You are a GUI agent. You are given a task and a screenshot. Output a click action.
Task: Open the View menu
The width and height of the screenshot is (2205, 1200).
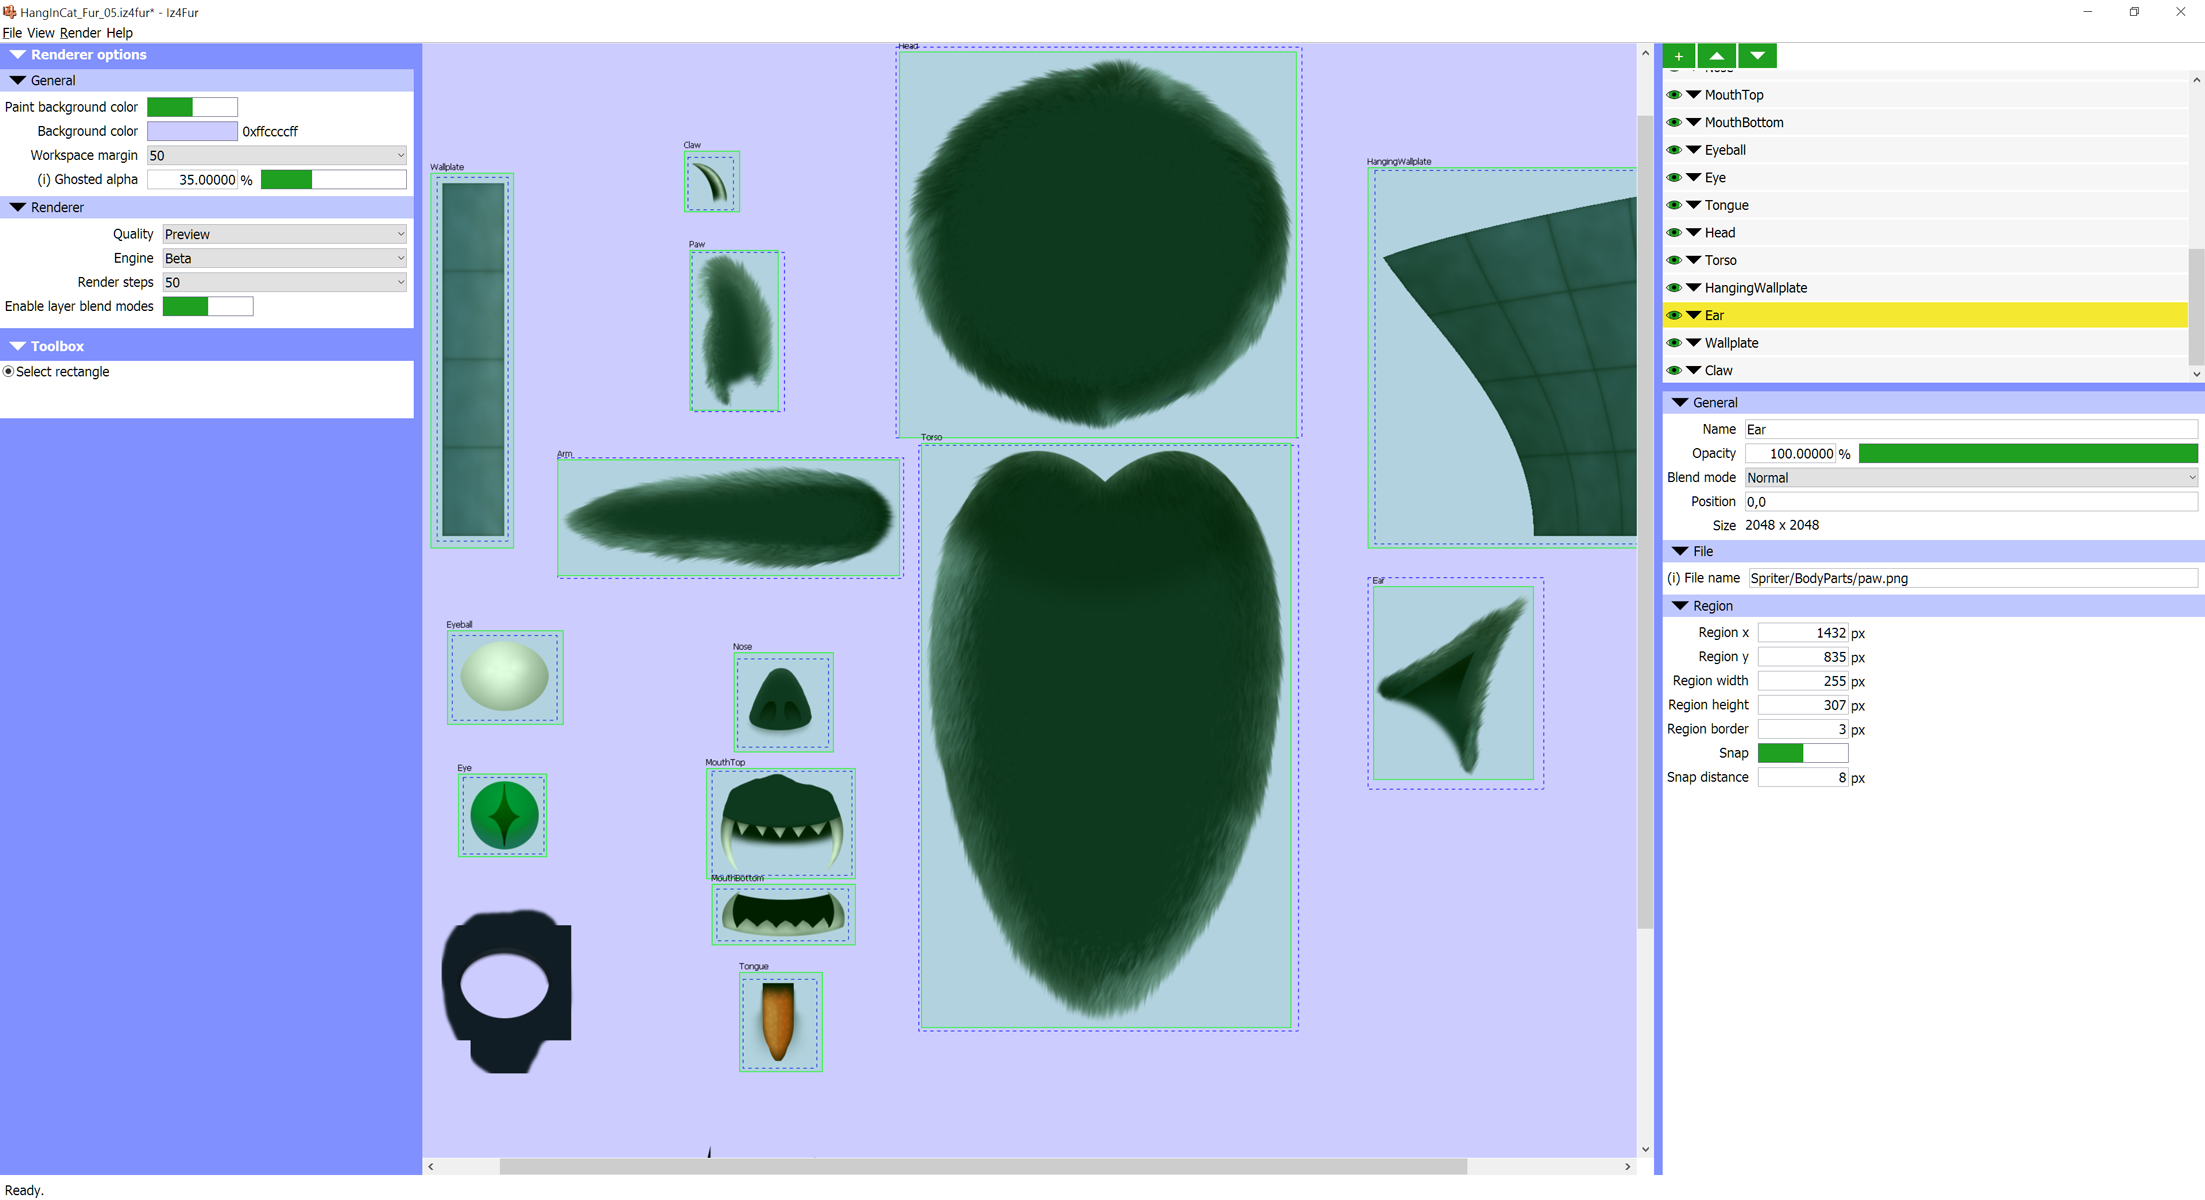tap(41, 33)
